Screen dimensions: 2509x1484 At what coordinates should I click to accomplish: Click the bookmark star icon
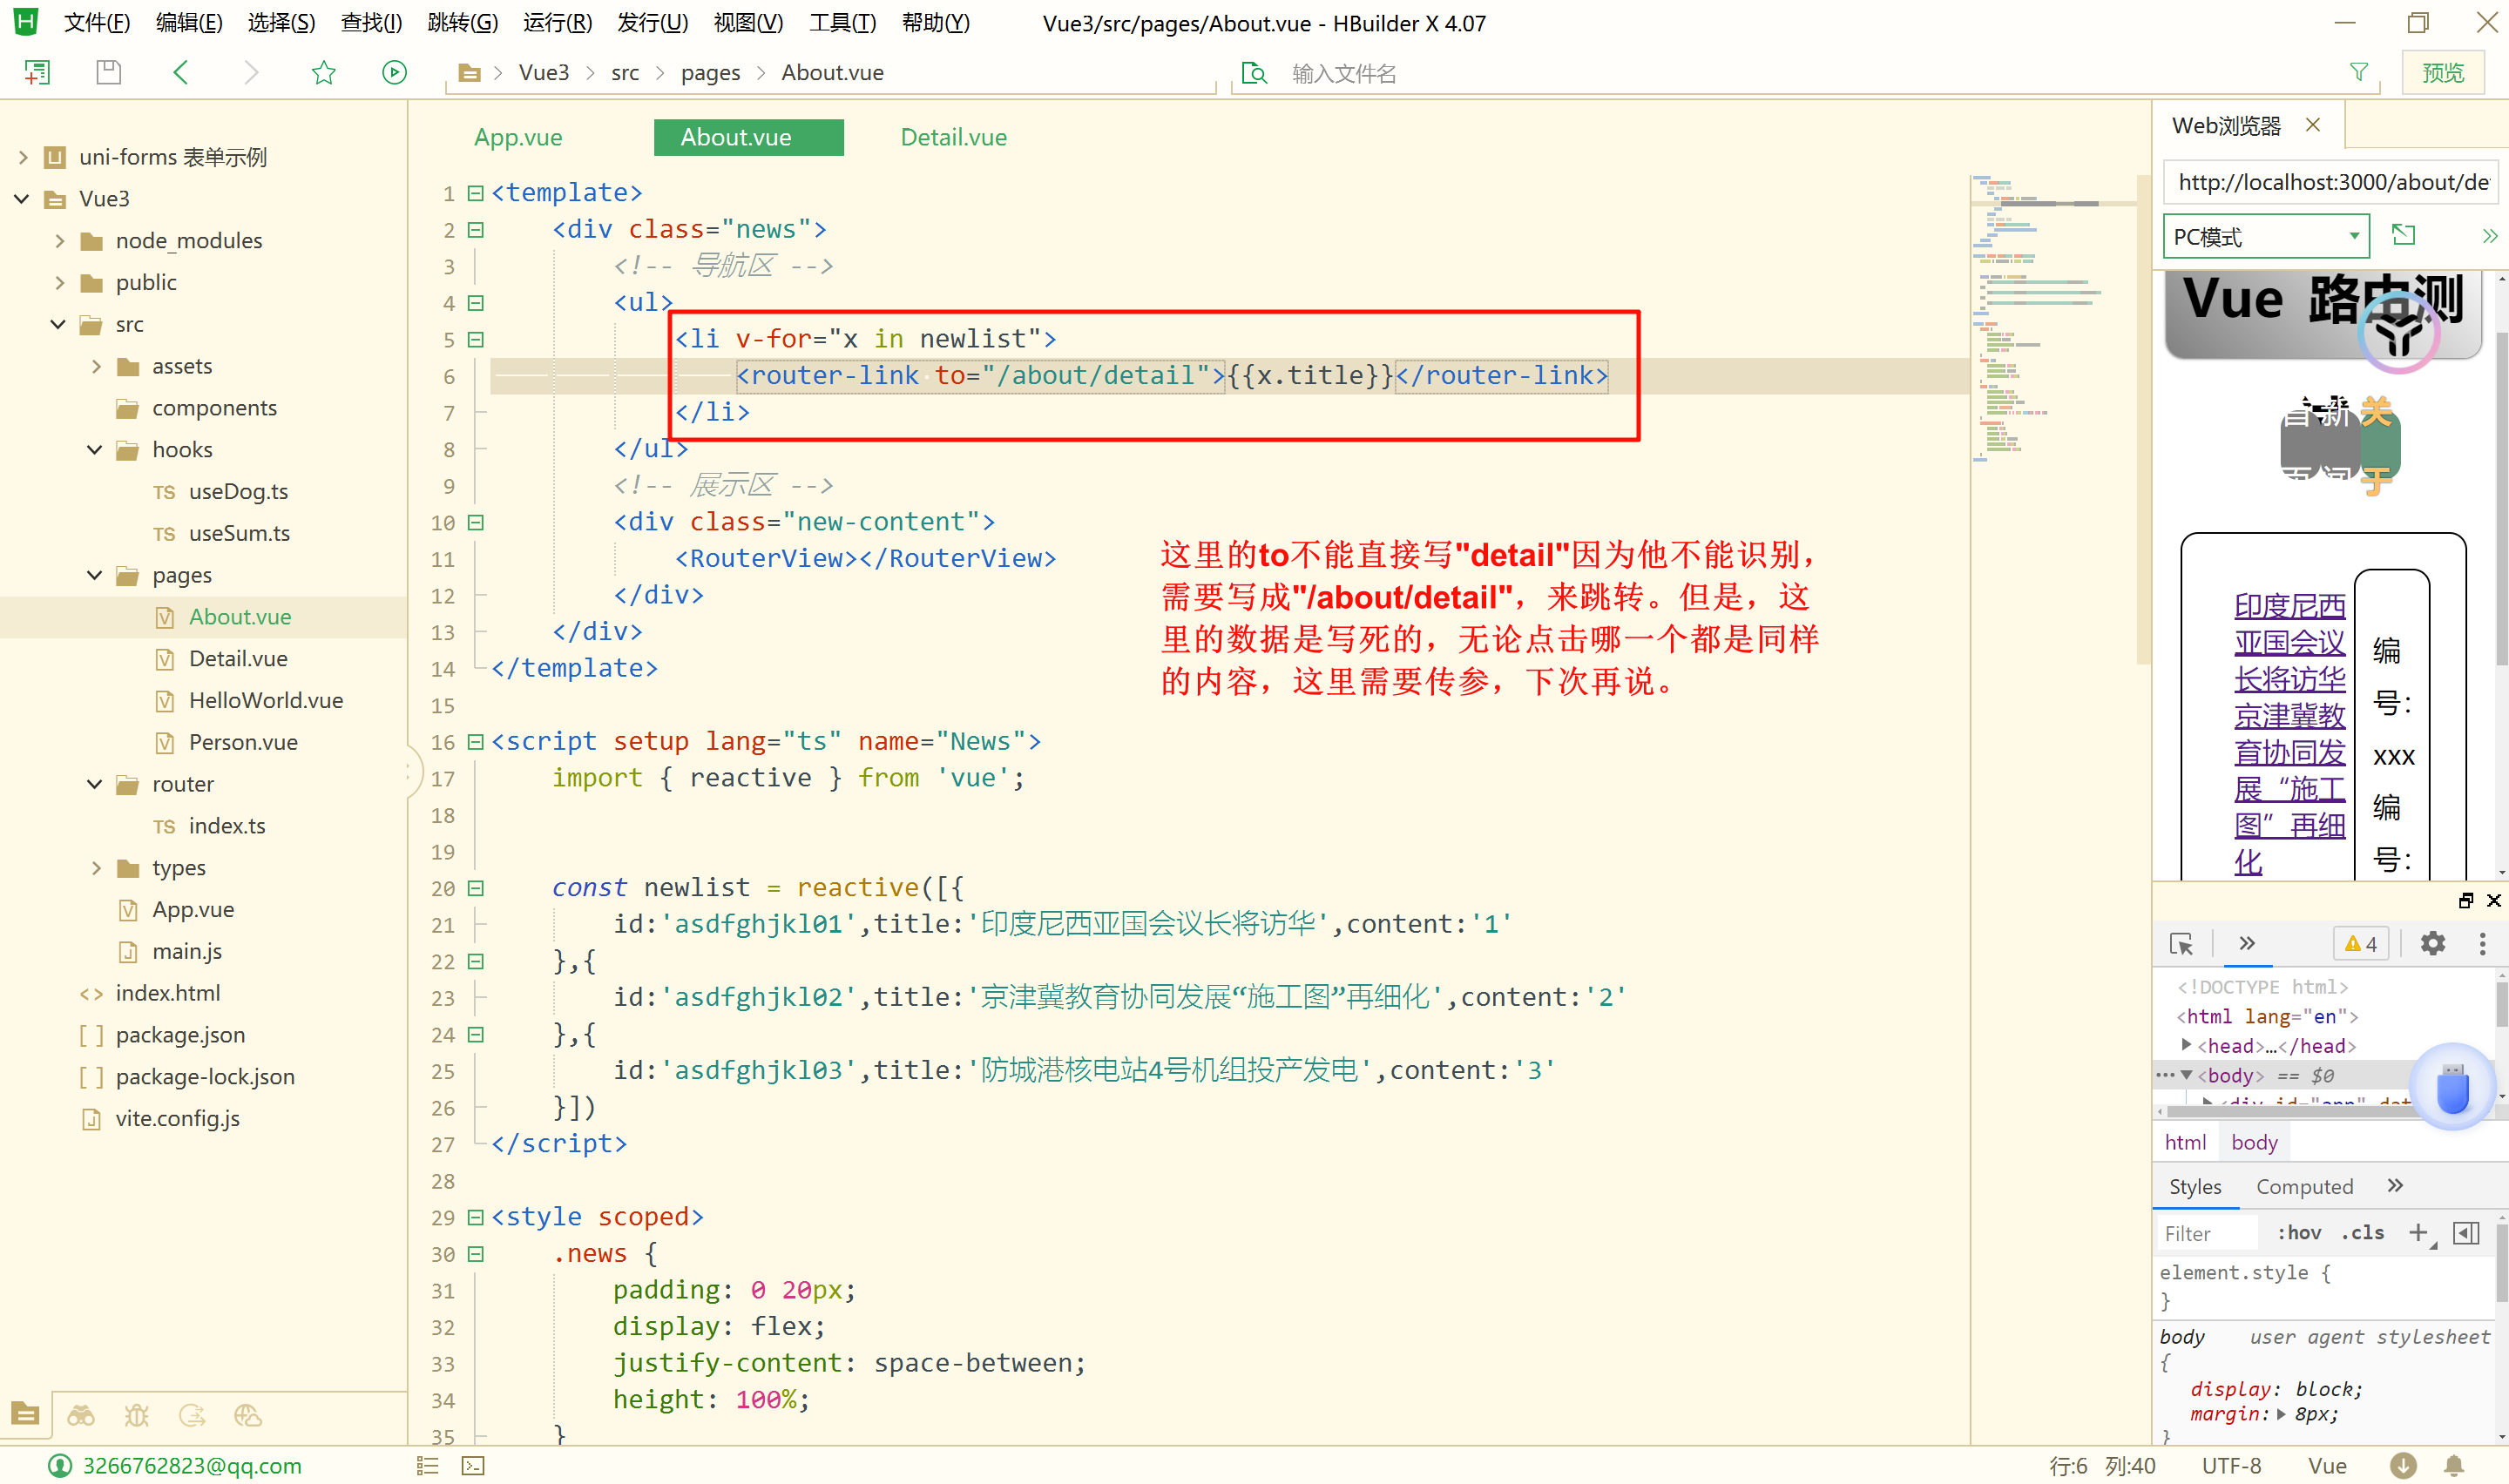click(323, 72)
